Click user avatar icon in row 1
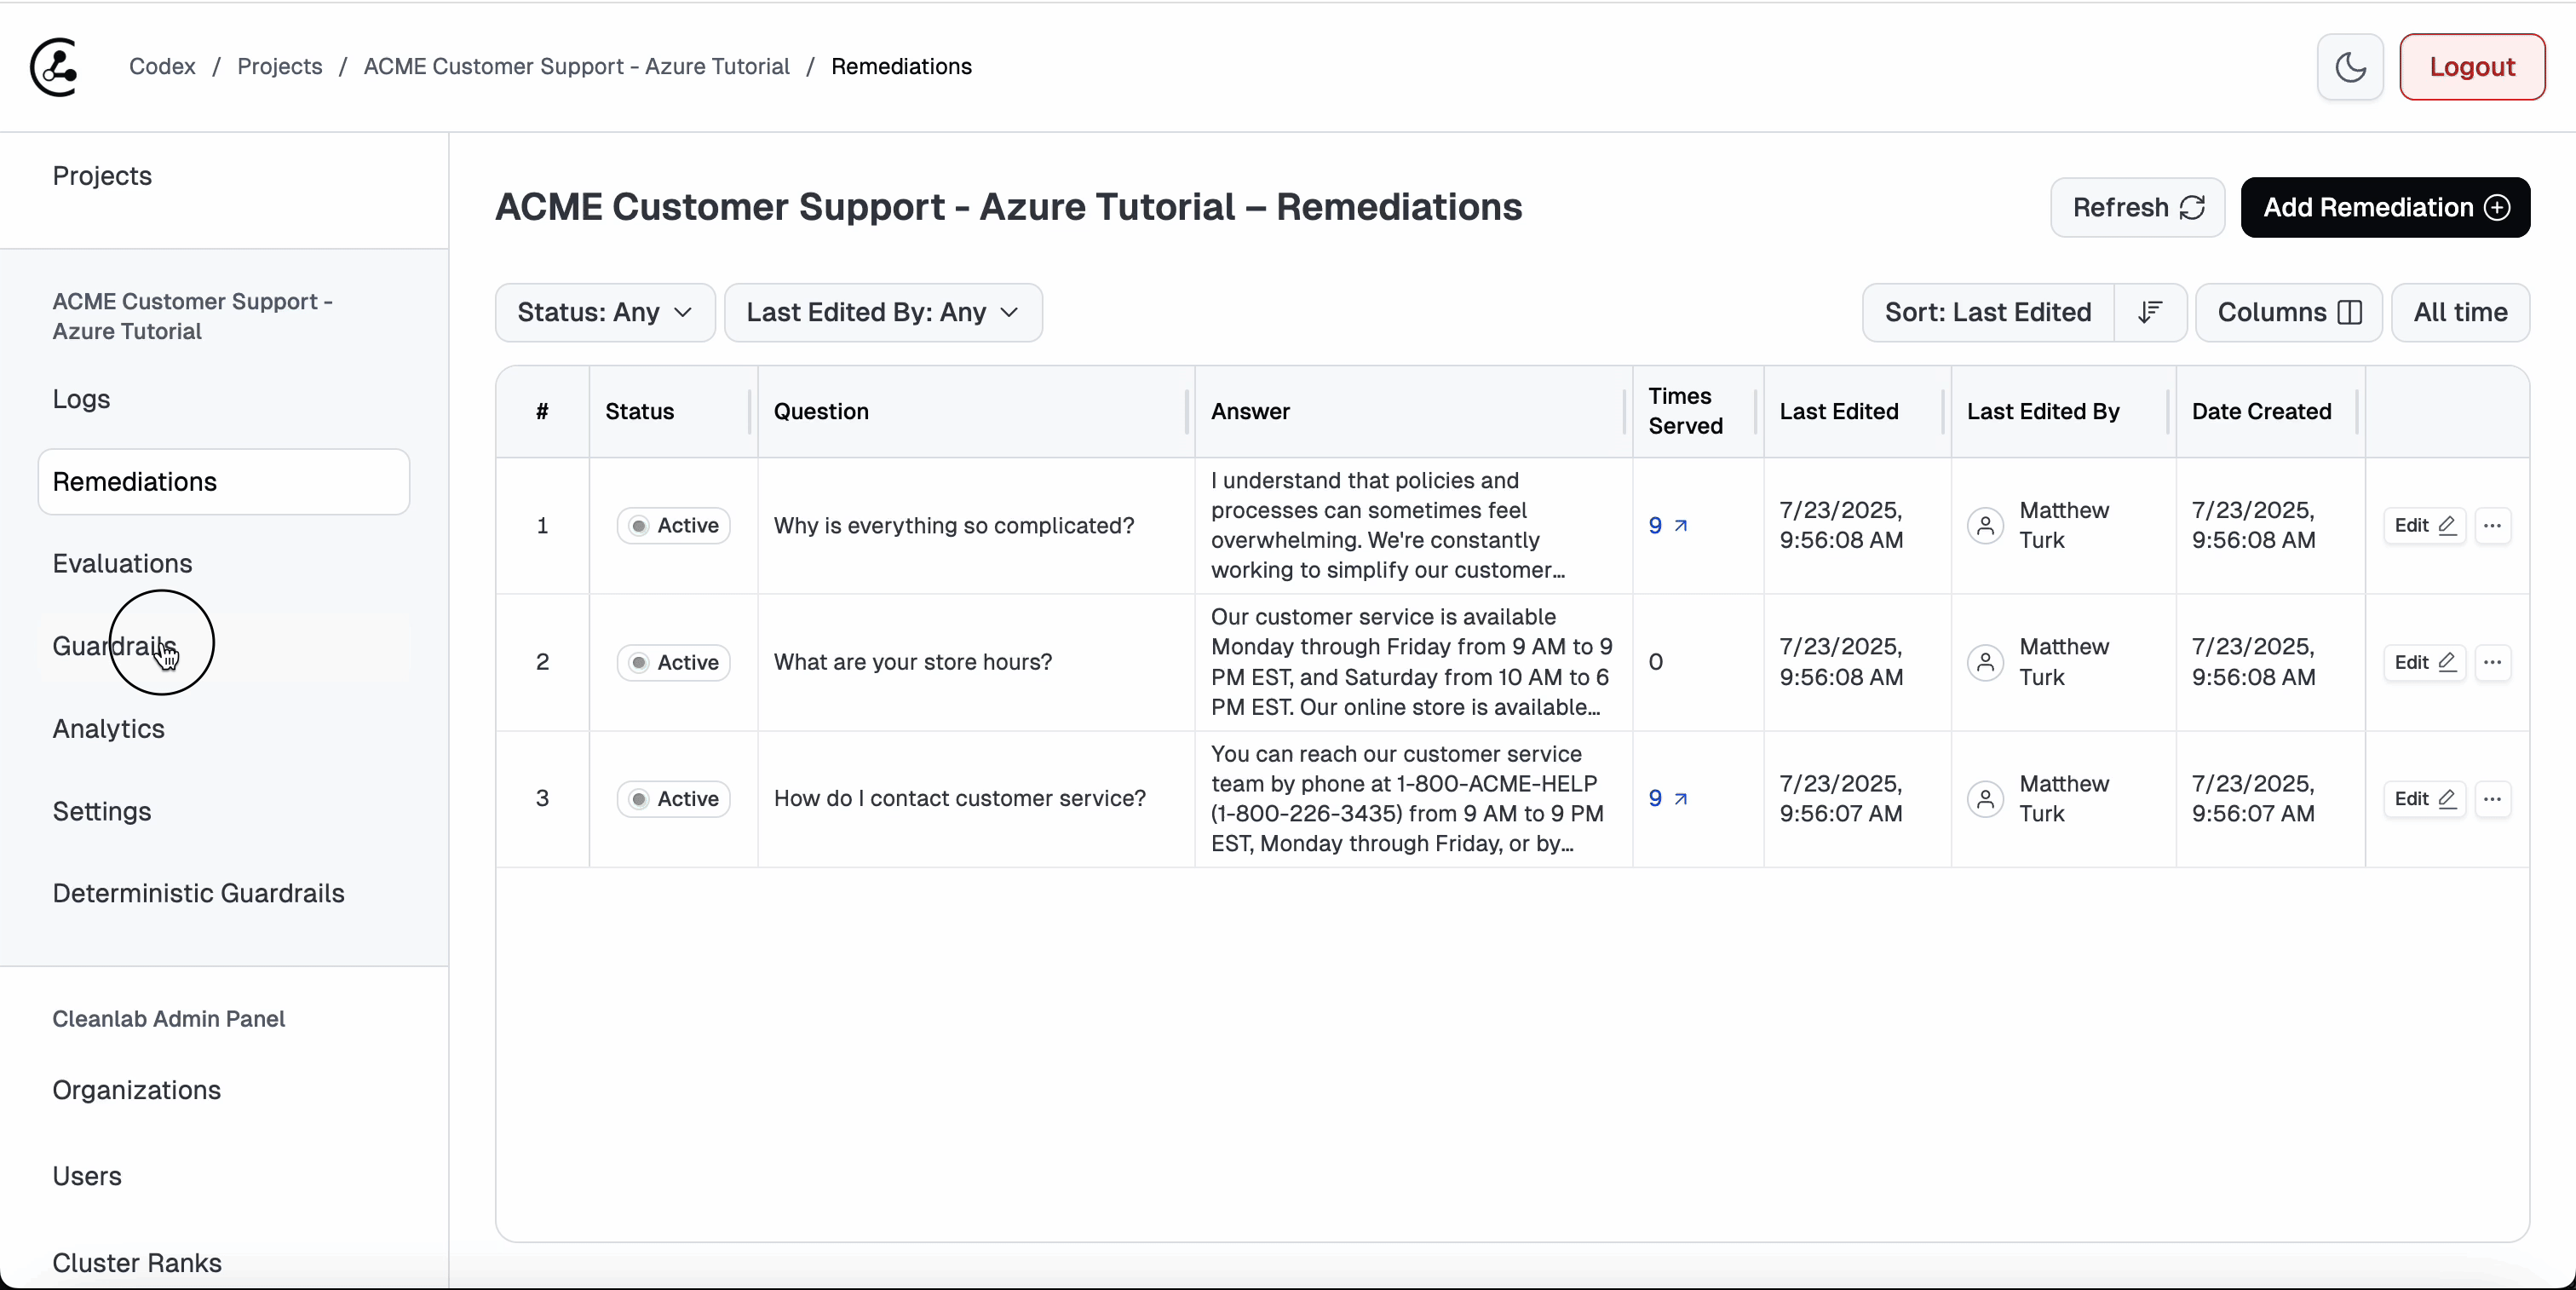This screenshot has height=1290, width=2576. pyautogui.click(x=1985, y=526)
